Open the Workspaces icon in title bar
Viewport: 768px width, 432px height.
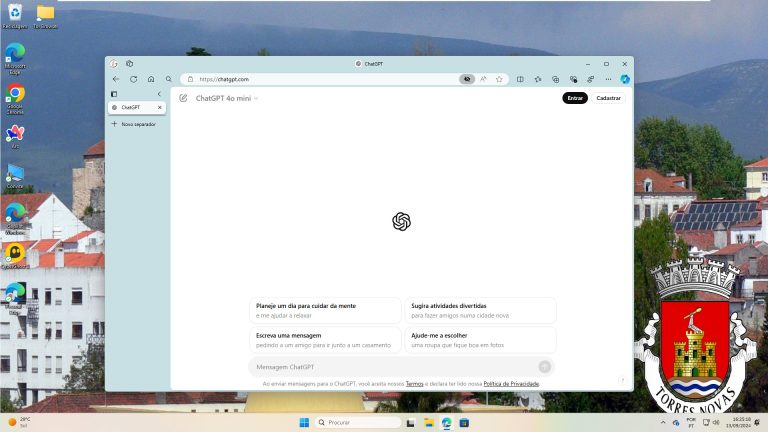coord(130,64)
